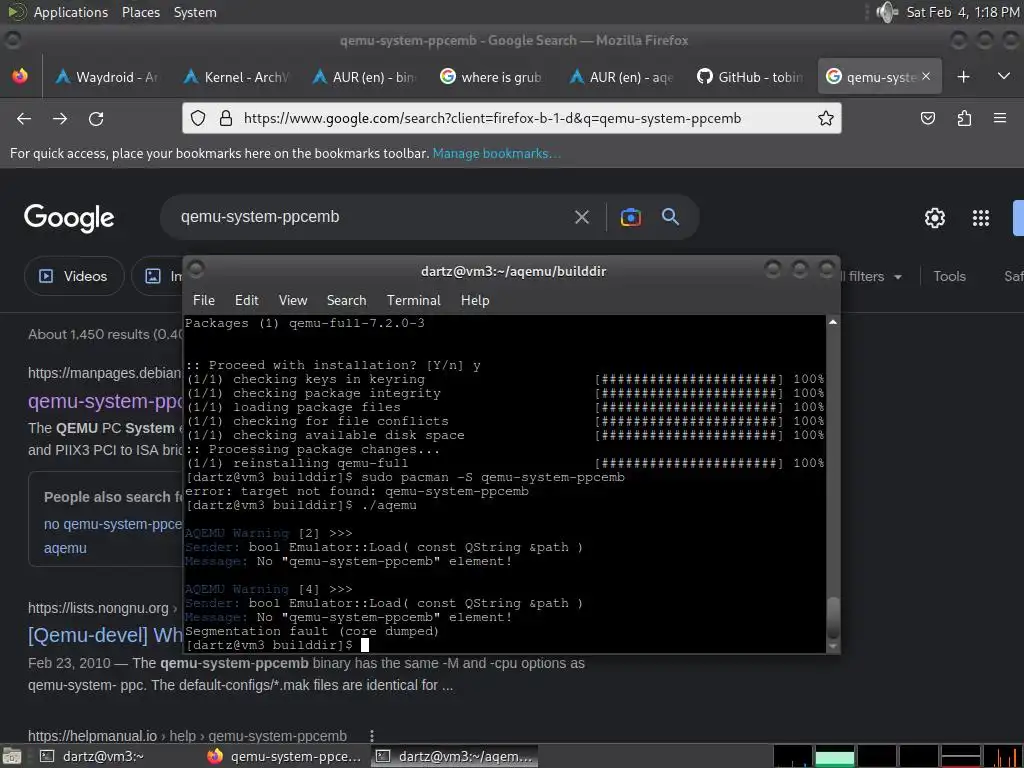Submit search with the magnifier icon
The image size is (1024, 768).
(x=670, y=217)
